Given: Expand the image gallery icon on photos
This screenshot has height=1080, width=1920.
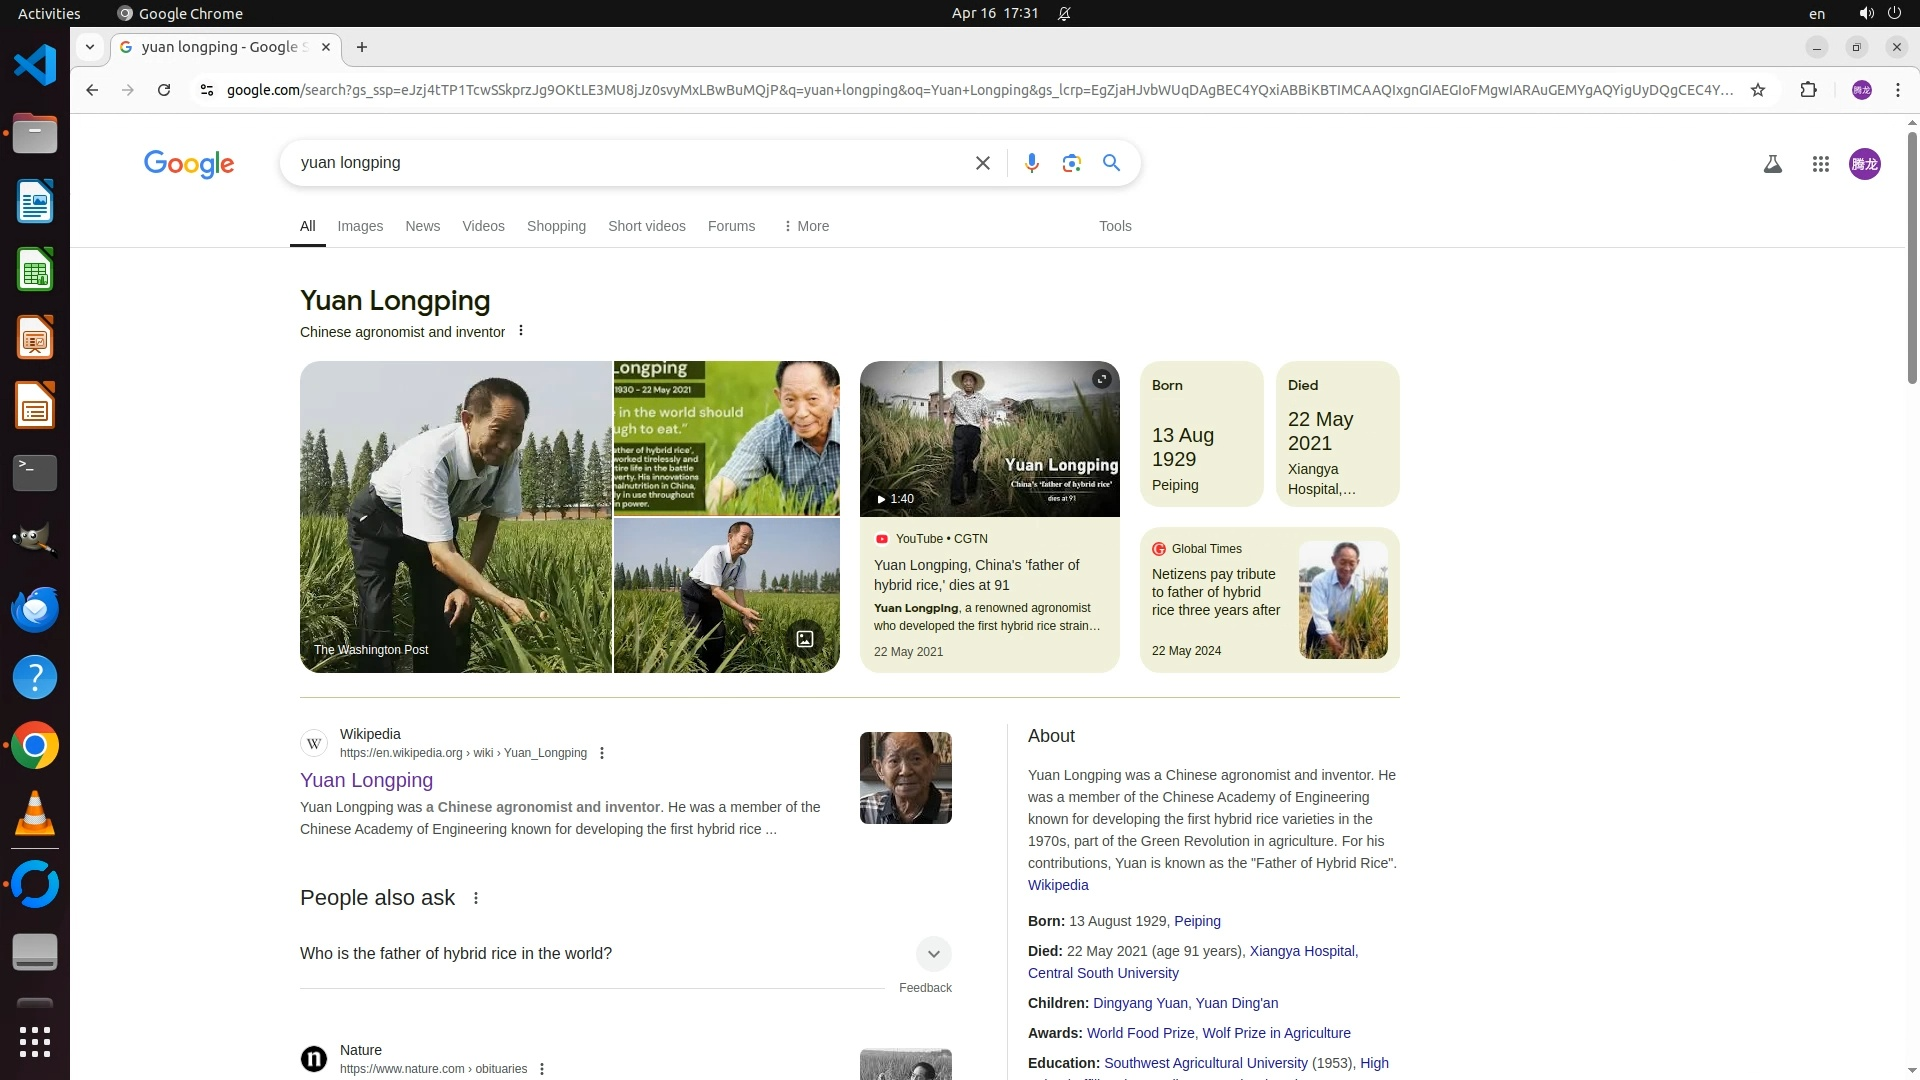Looking at the screenshot, I should point(804,638).
